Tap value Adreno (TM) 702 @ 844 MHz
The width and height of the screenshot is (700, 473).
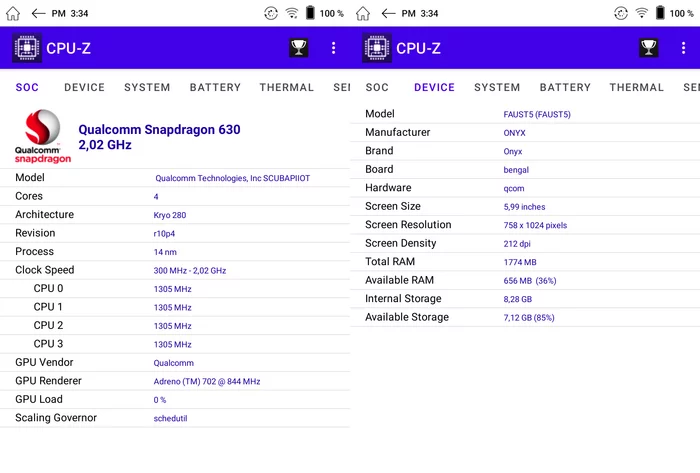click(x=207, y=382)
